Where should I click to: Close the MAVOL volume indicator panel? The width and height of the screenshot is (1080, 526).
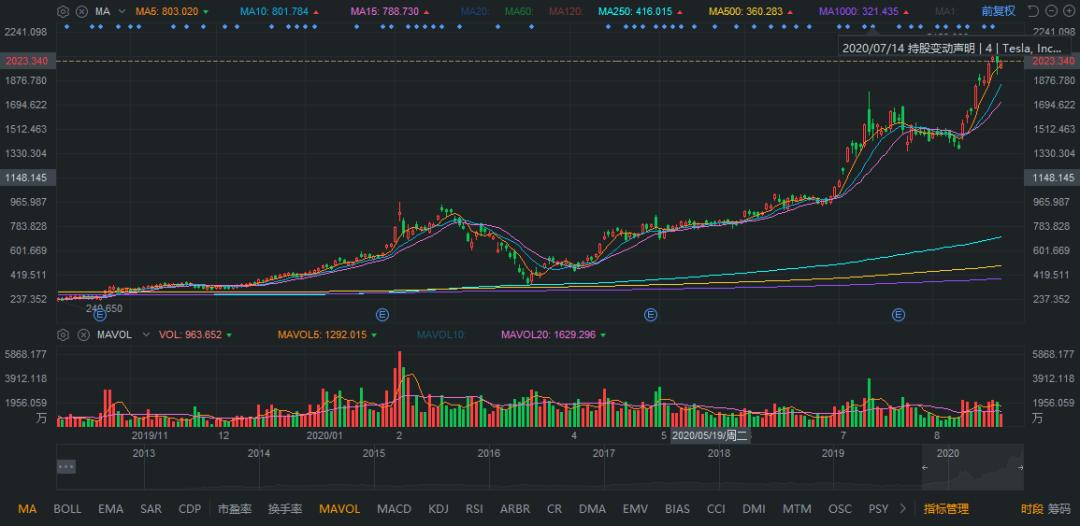pos(80,334)
